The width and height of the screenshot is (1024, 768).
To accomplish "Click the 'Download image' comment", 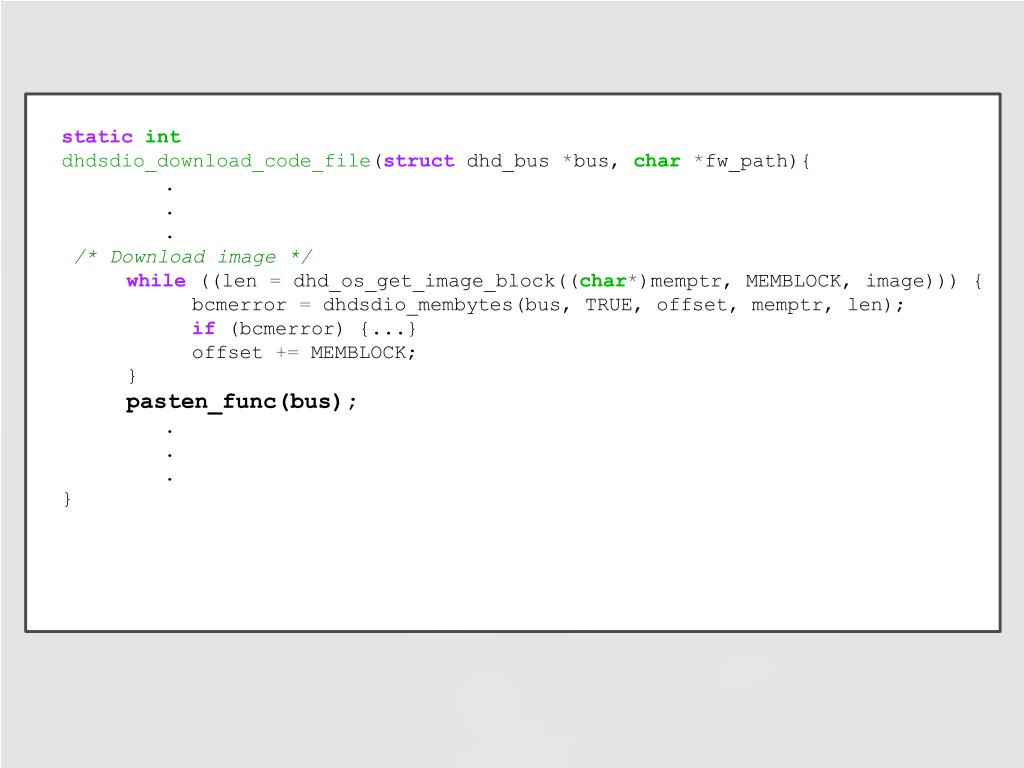I will (193, 257).
